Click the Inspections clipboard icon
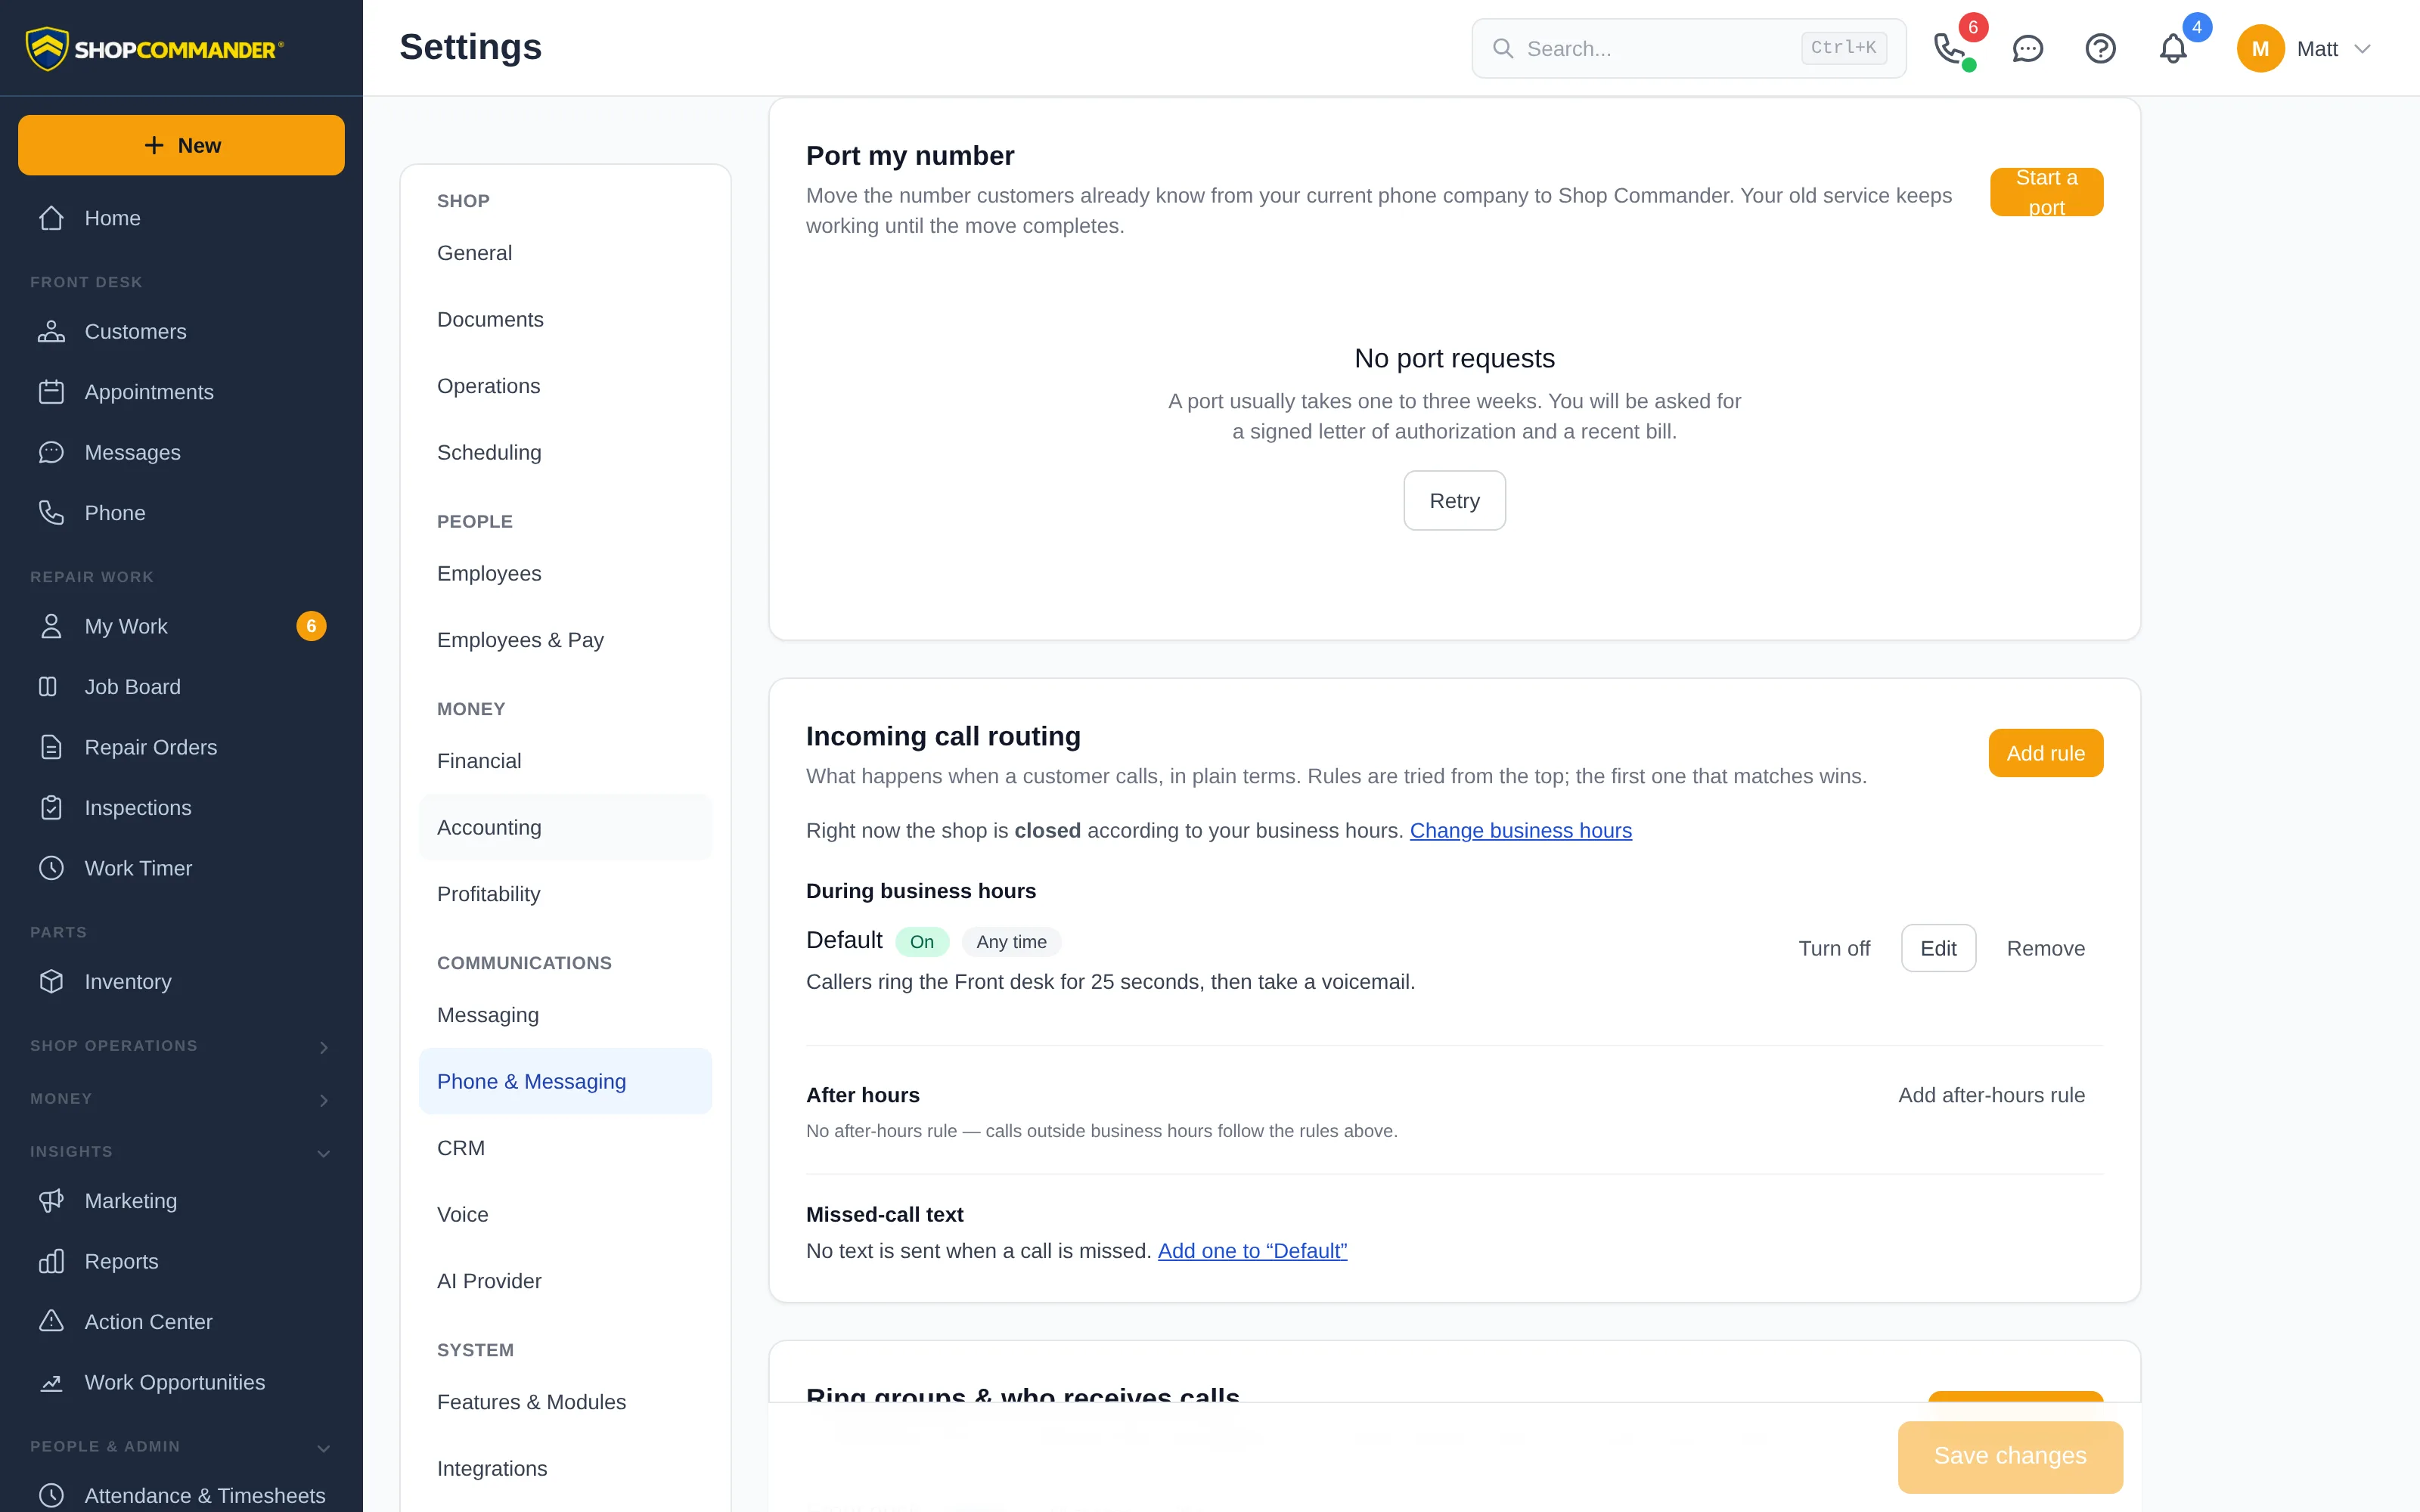 point(51,808)
